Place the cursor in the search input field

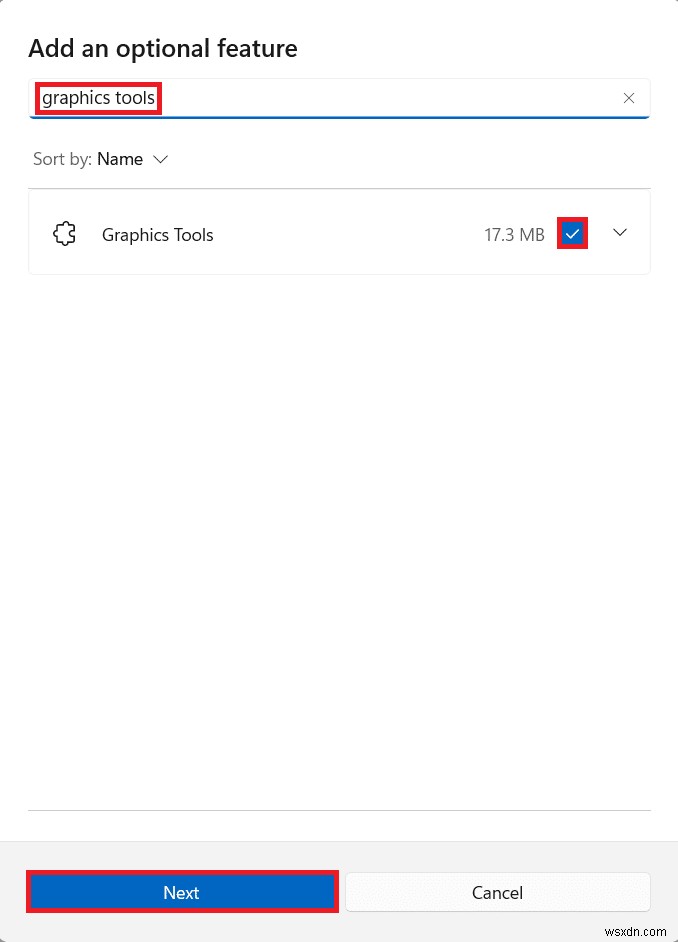point(300,98)
